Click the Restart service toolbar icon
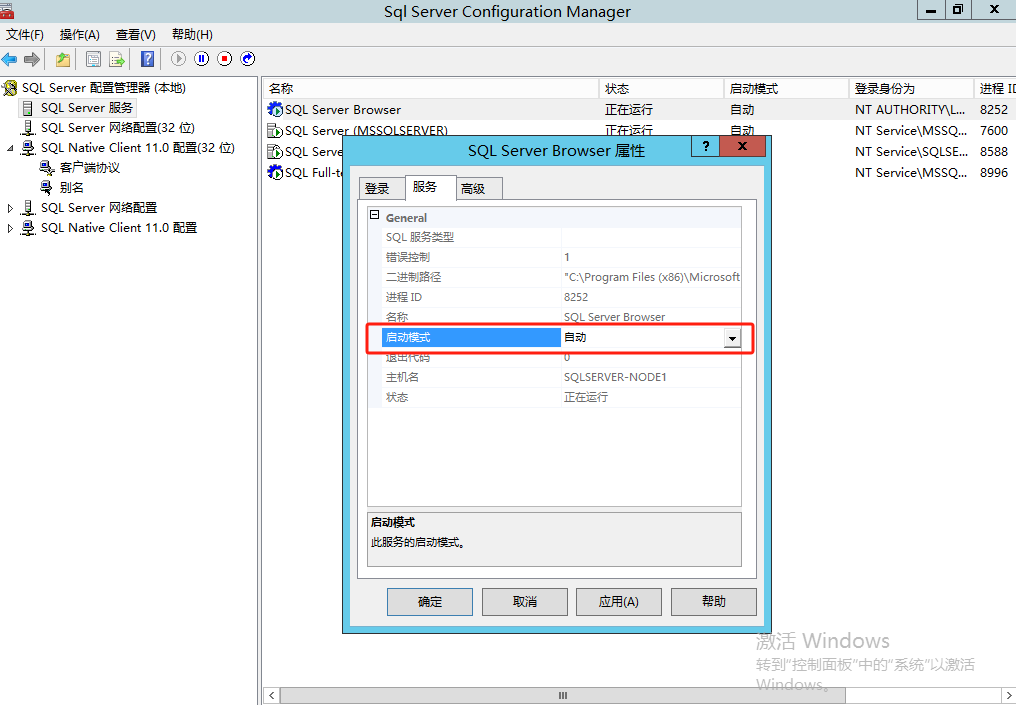Screen dimensions: 1016x705 point(248,59)
